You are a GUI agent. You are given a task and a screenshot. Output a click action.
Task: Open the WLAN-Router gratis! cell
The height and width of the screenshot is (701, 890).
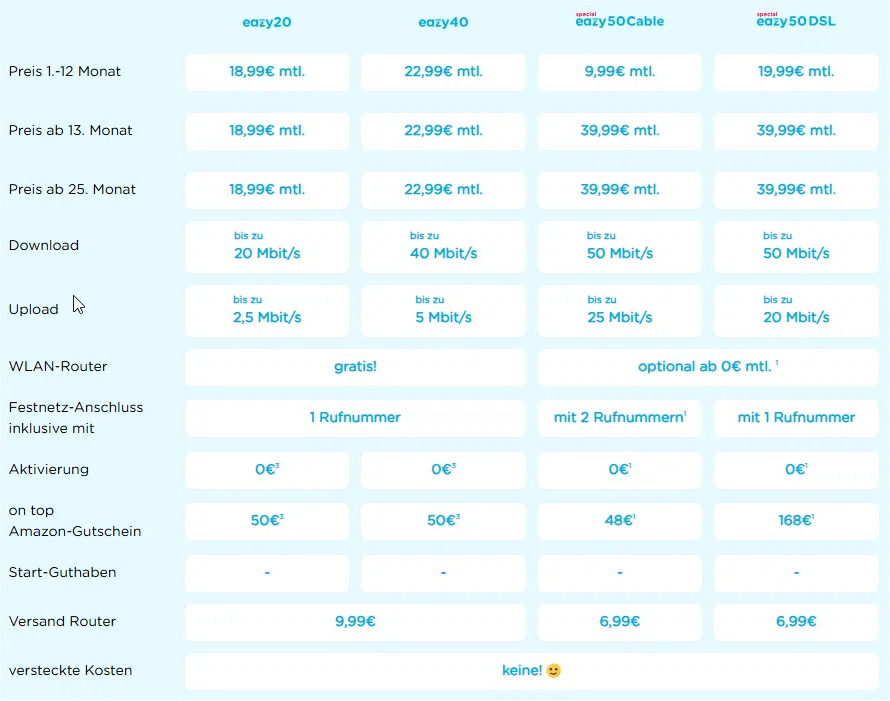click(x=355, y=367)
